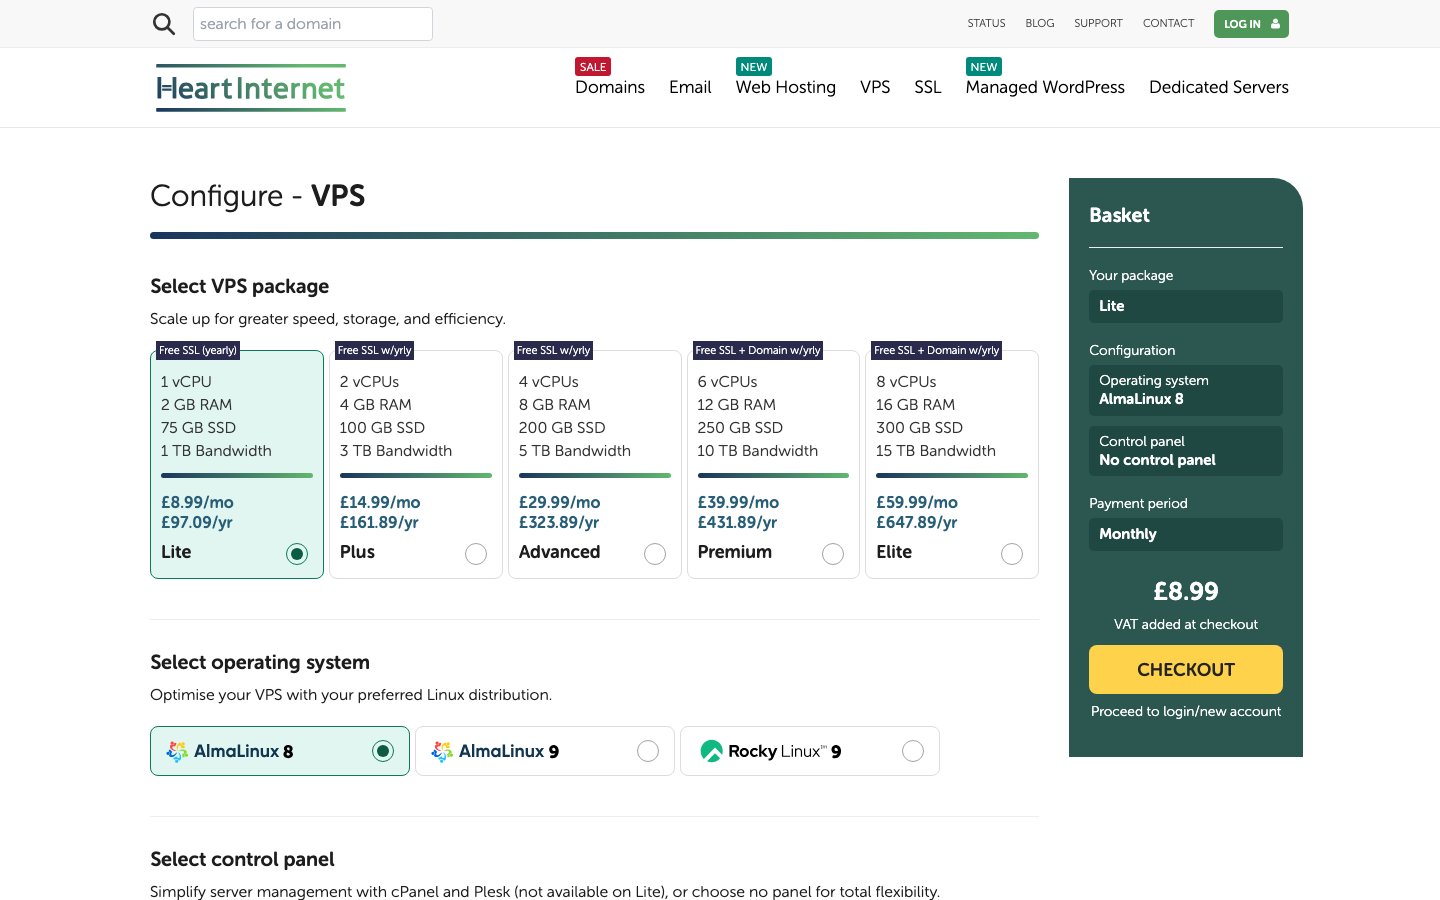Click the SALE badge above Domains
The image size is (1440, 900).
[x=593, y=67]
